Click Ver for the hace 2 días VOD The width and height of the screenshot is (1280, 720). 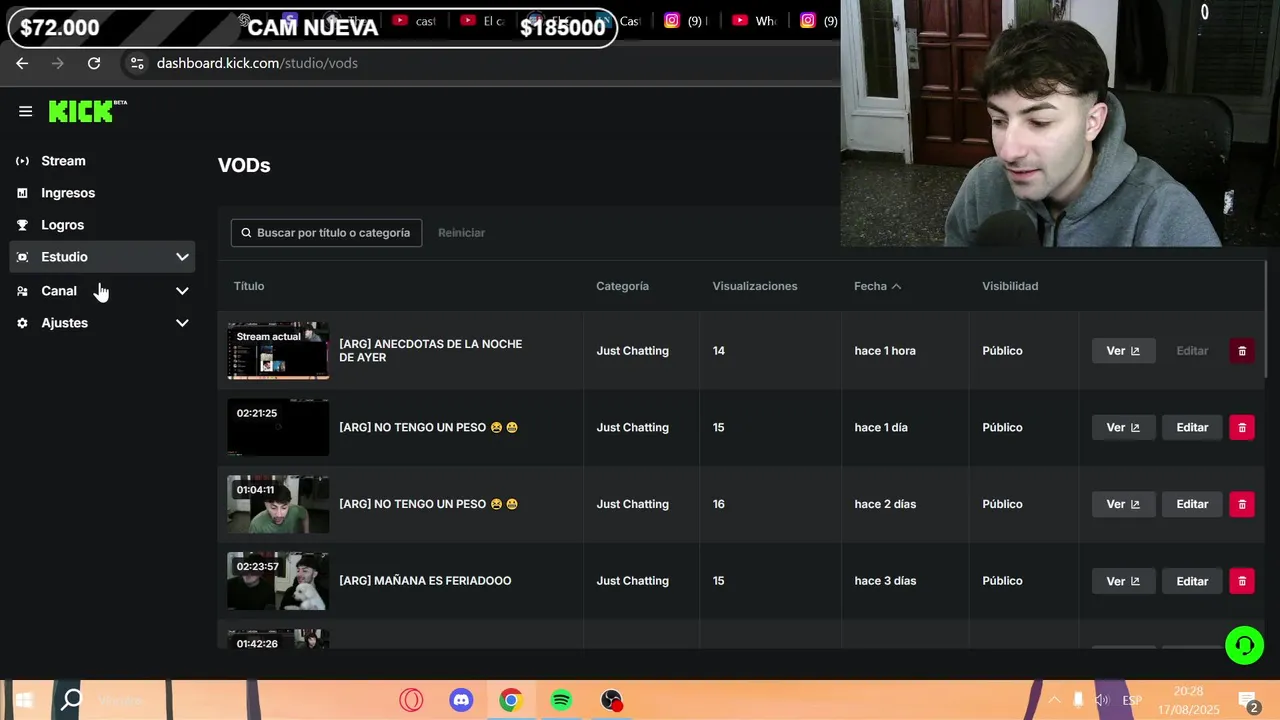(x=1123, y=504)
